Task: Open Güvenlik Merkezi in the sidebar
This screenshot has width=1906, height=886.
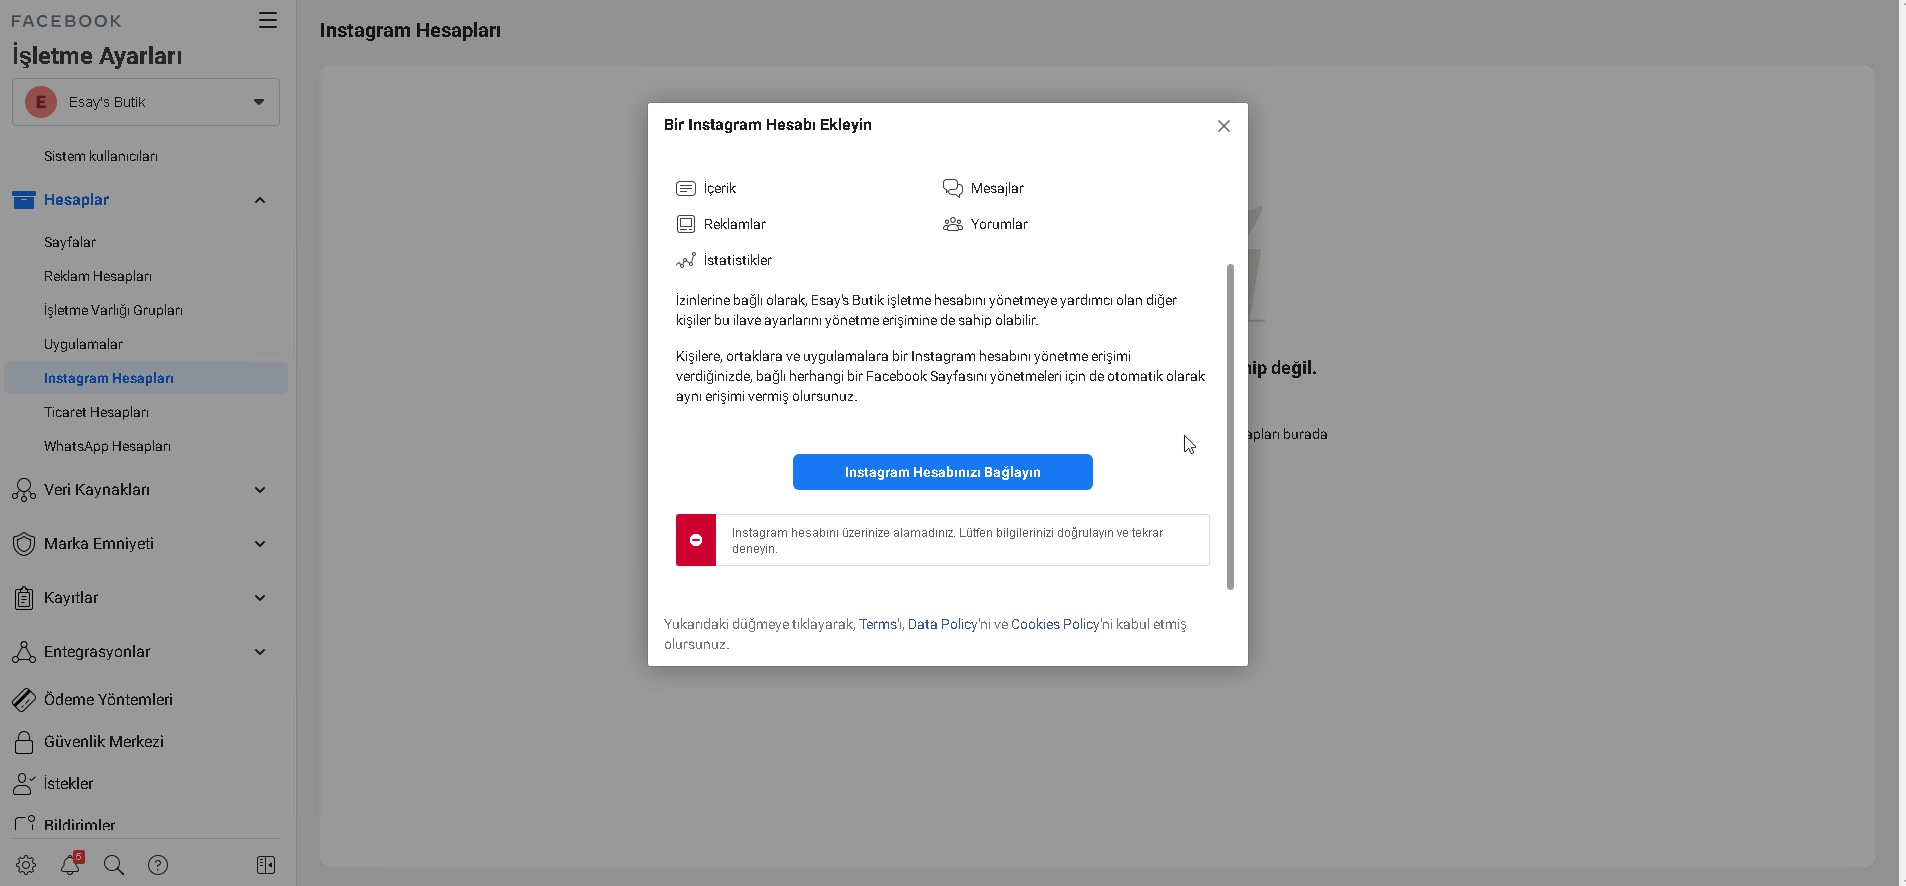Action: (104, 742)
